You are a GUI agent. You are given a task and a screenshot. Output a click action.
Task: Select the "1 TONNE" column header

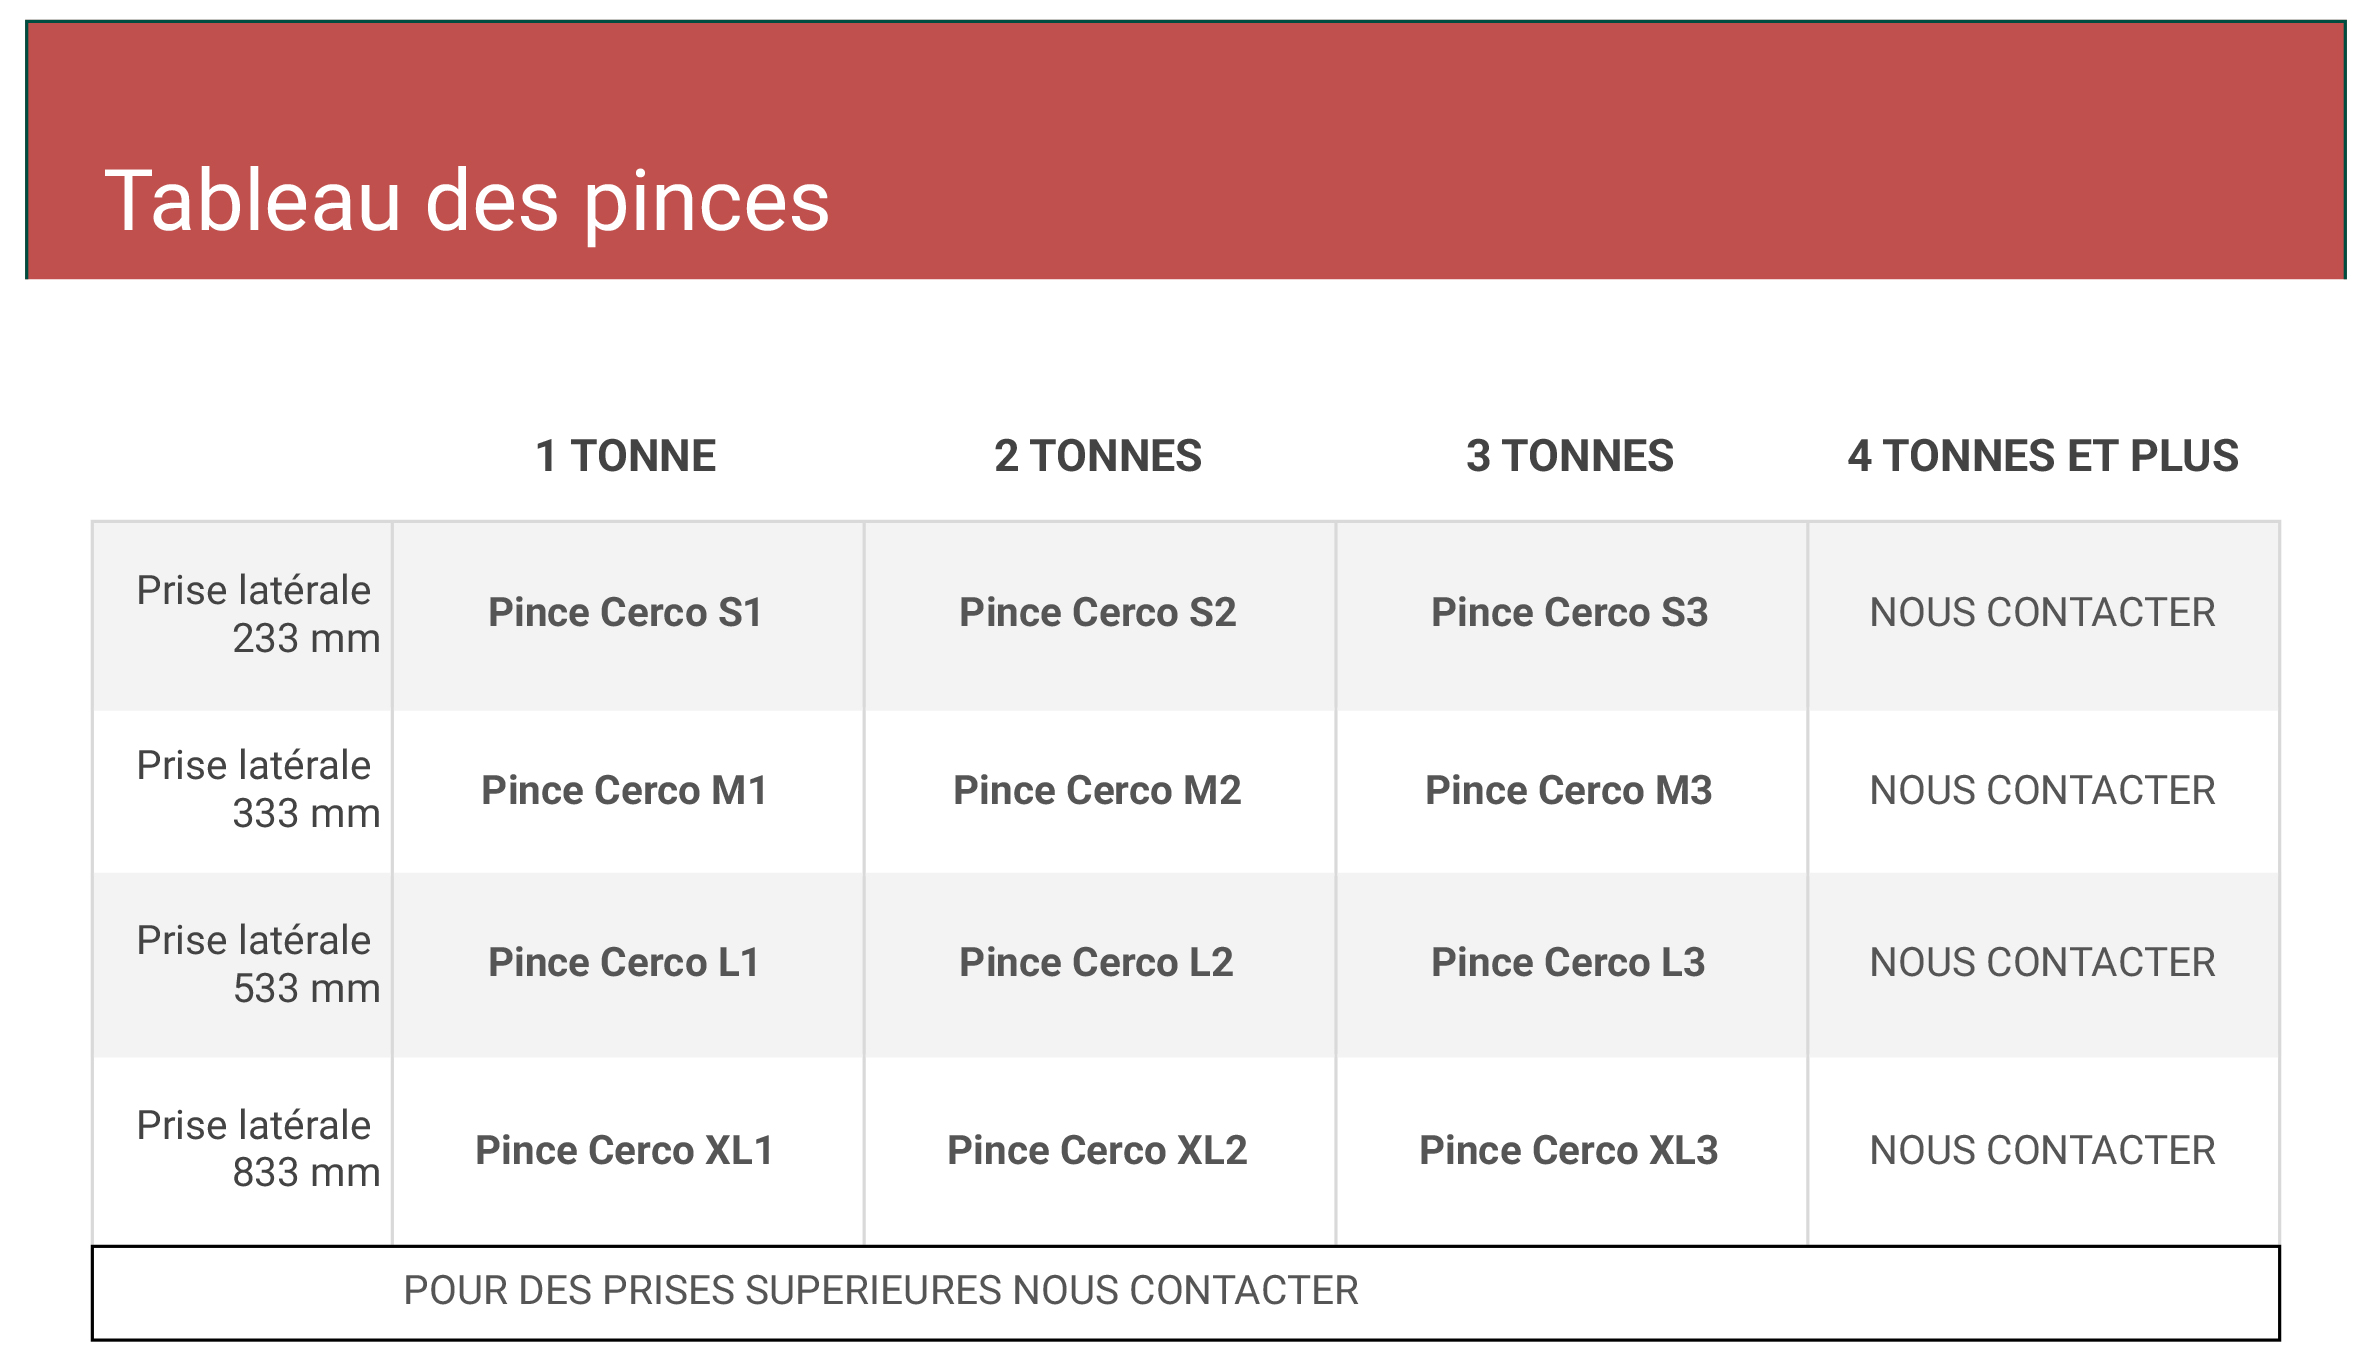(x=626, y=456)
